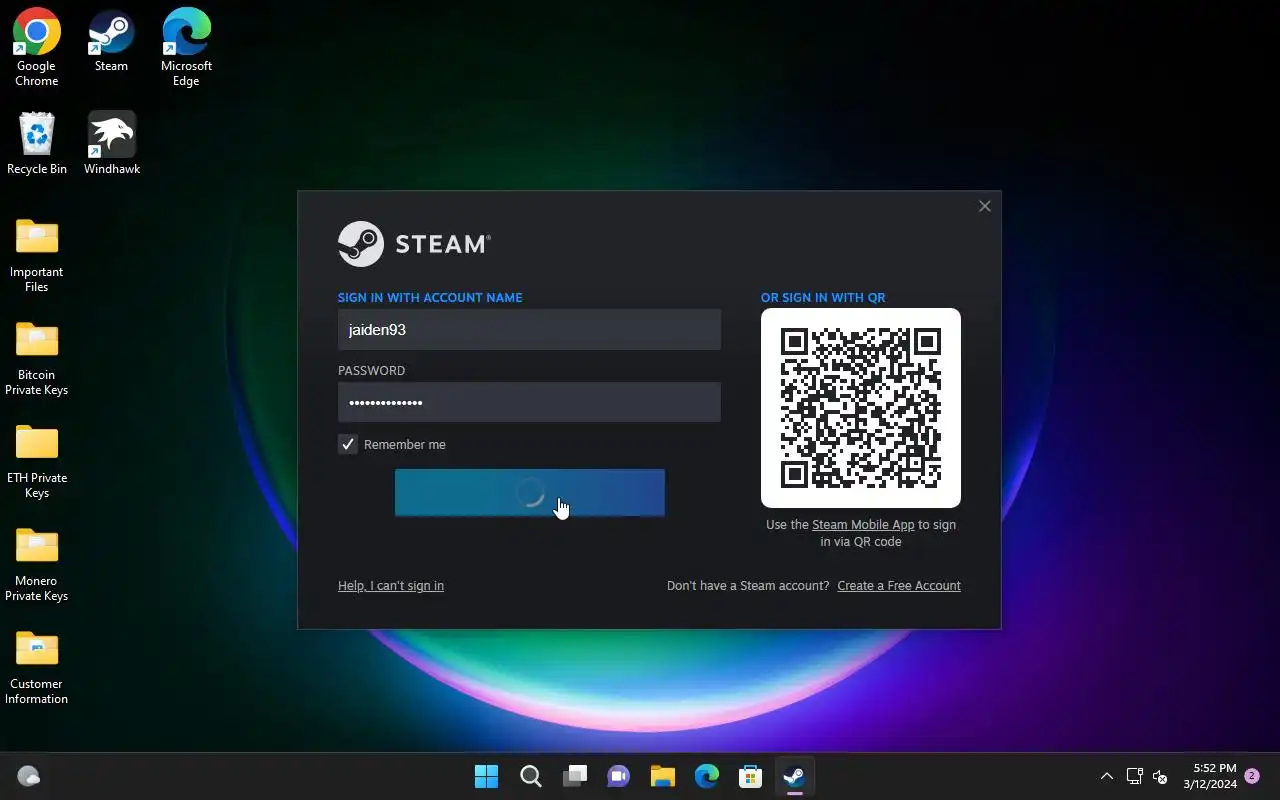Select the Recycle Bin icon
The image size is (1280, 800).
(x=37, y=143)
